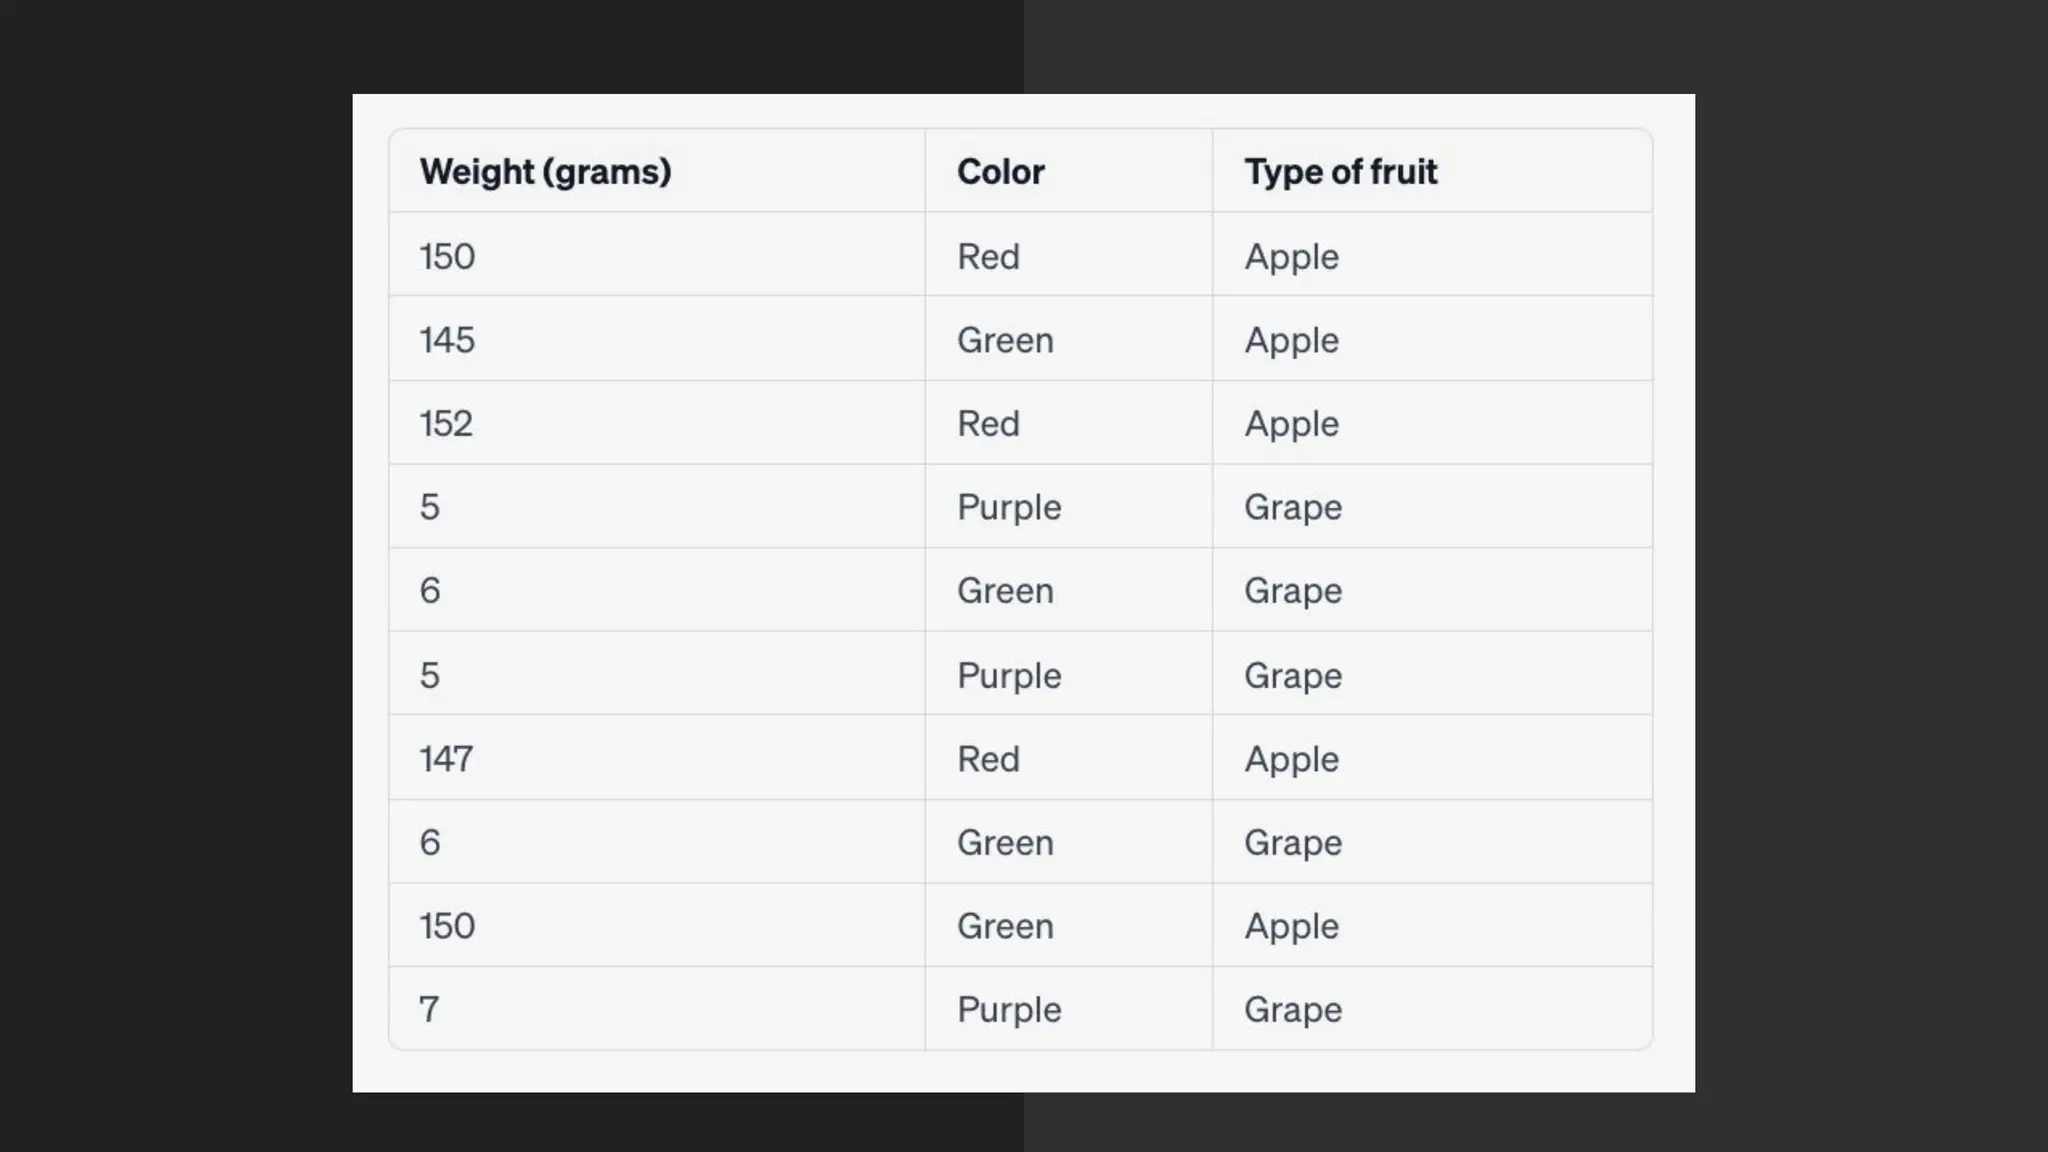Viewport: 2048px width, 1152px height.
Task: Click "Purple" in the 7-gram row
Action: tap(1009, 1009)
